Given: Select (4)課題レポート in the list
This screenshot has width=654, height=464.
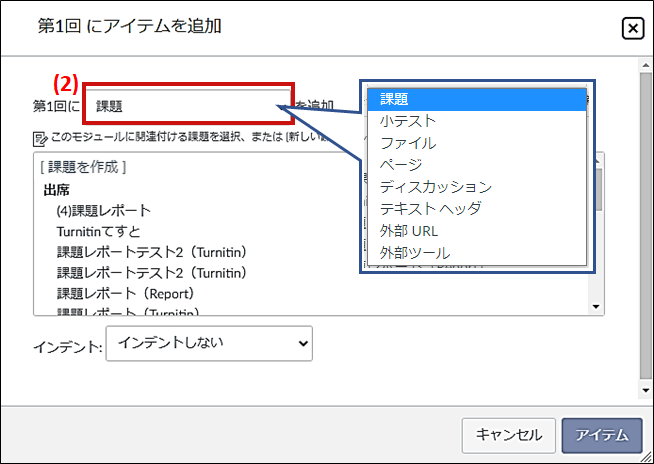Looking at the screenshot, I should click(104, 210).
